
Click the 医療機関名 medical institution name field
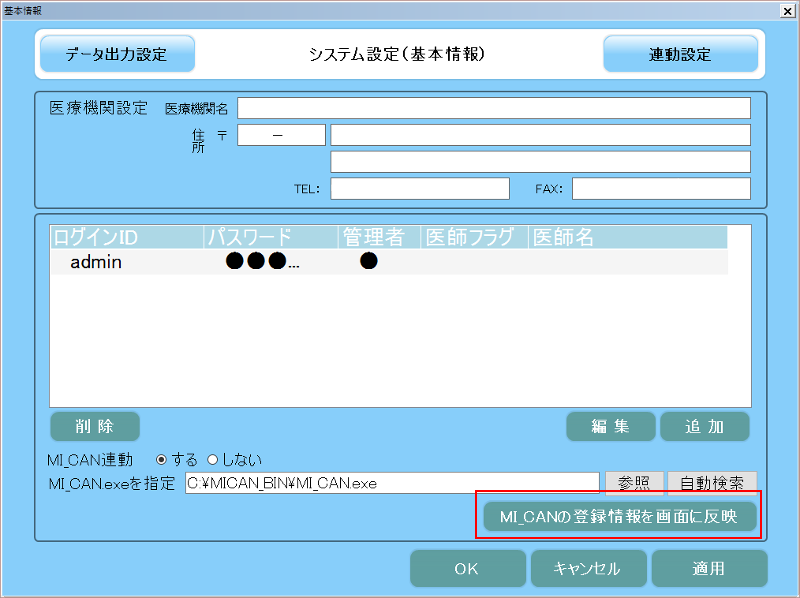[495, 107]
